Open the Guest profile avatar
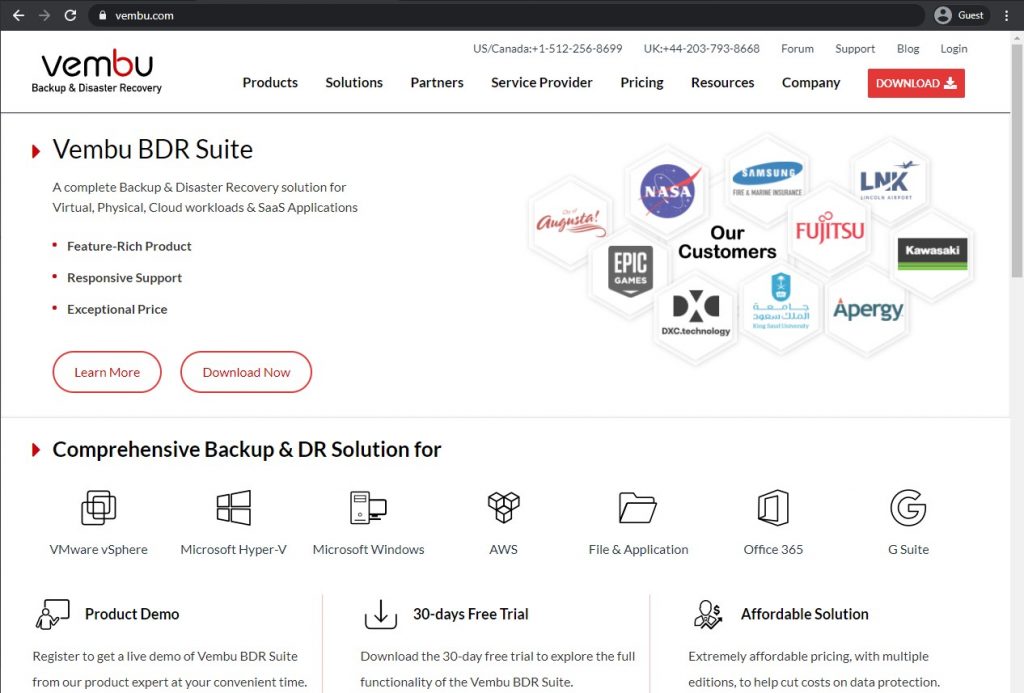 coord(942,15)
